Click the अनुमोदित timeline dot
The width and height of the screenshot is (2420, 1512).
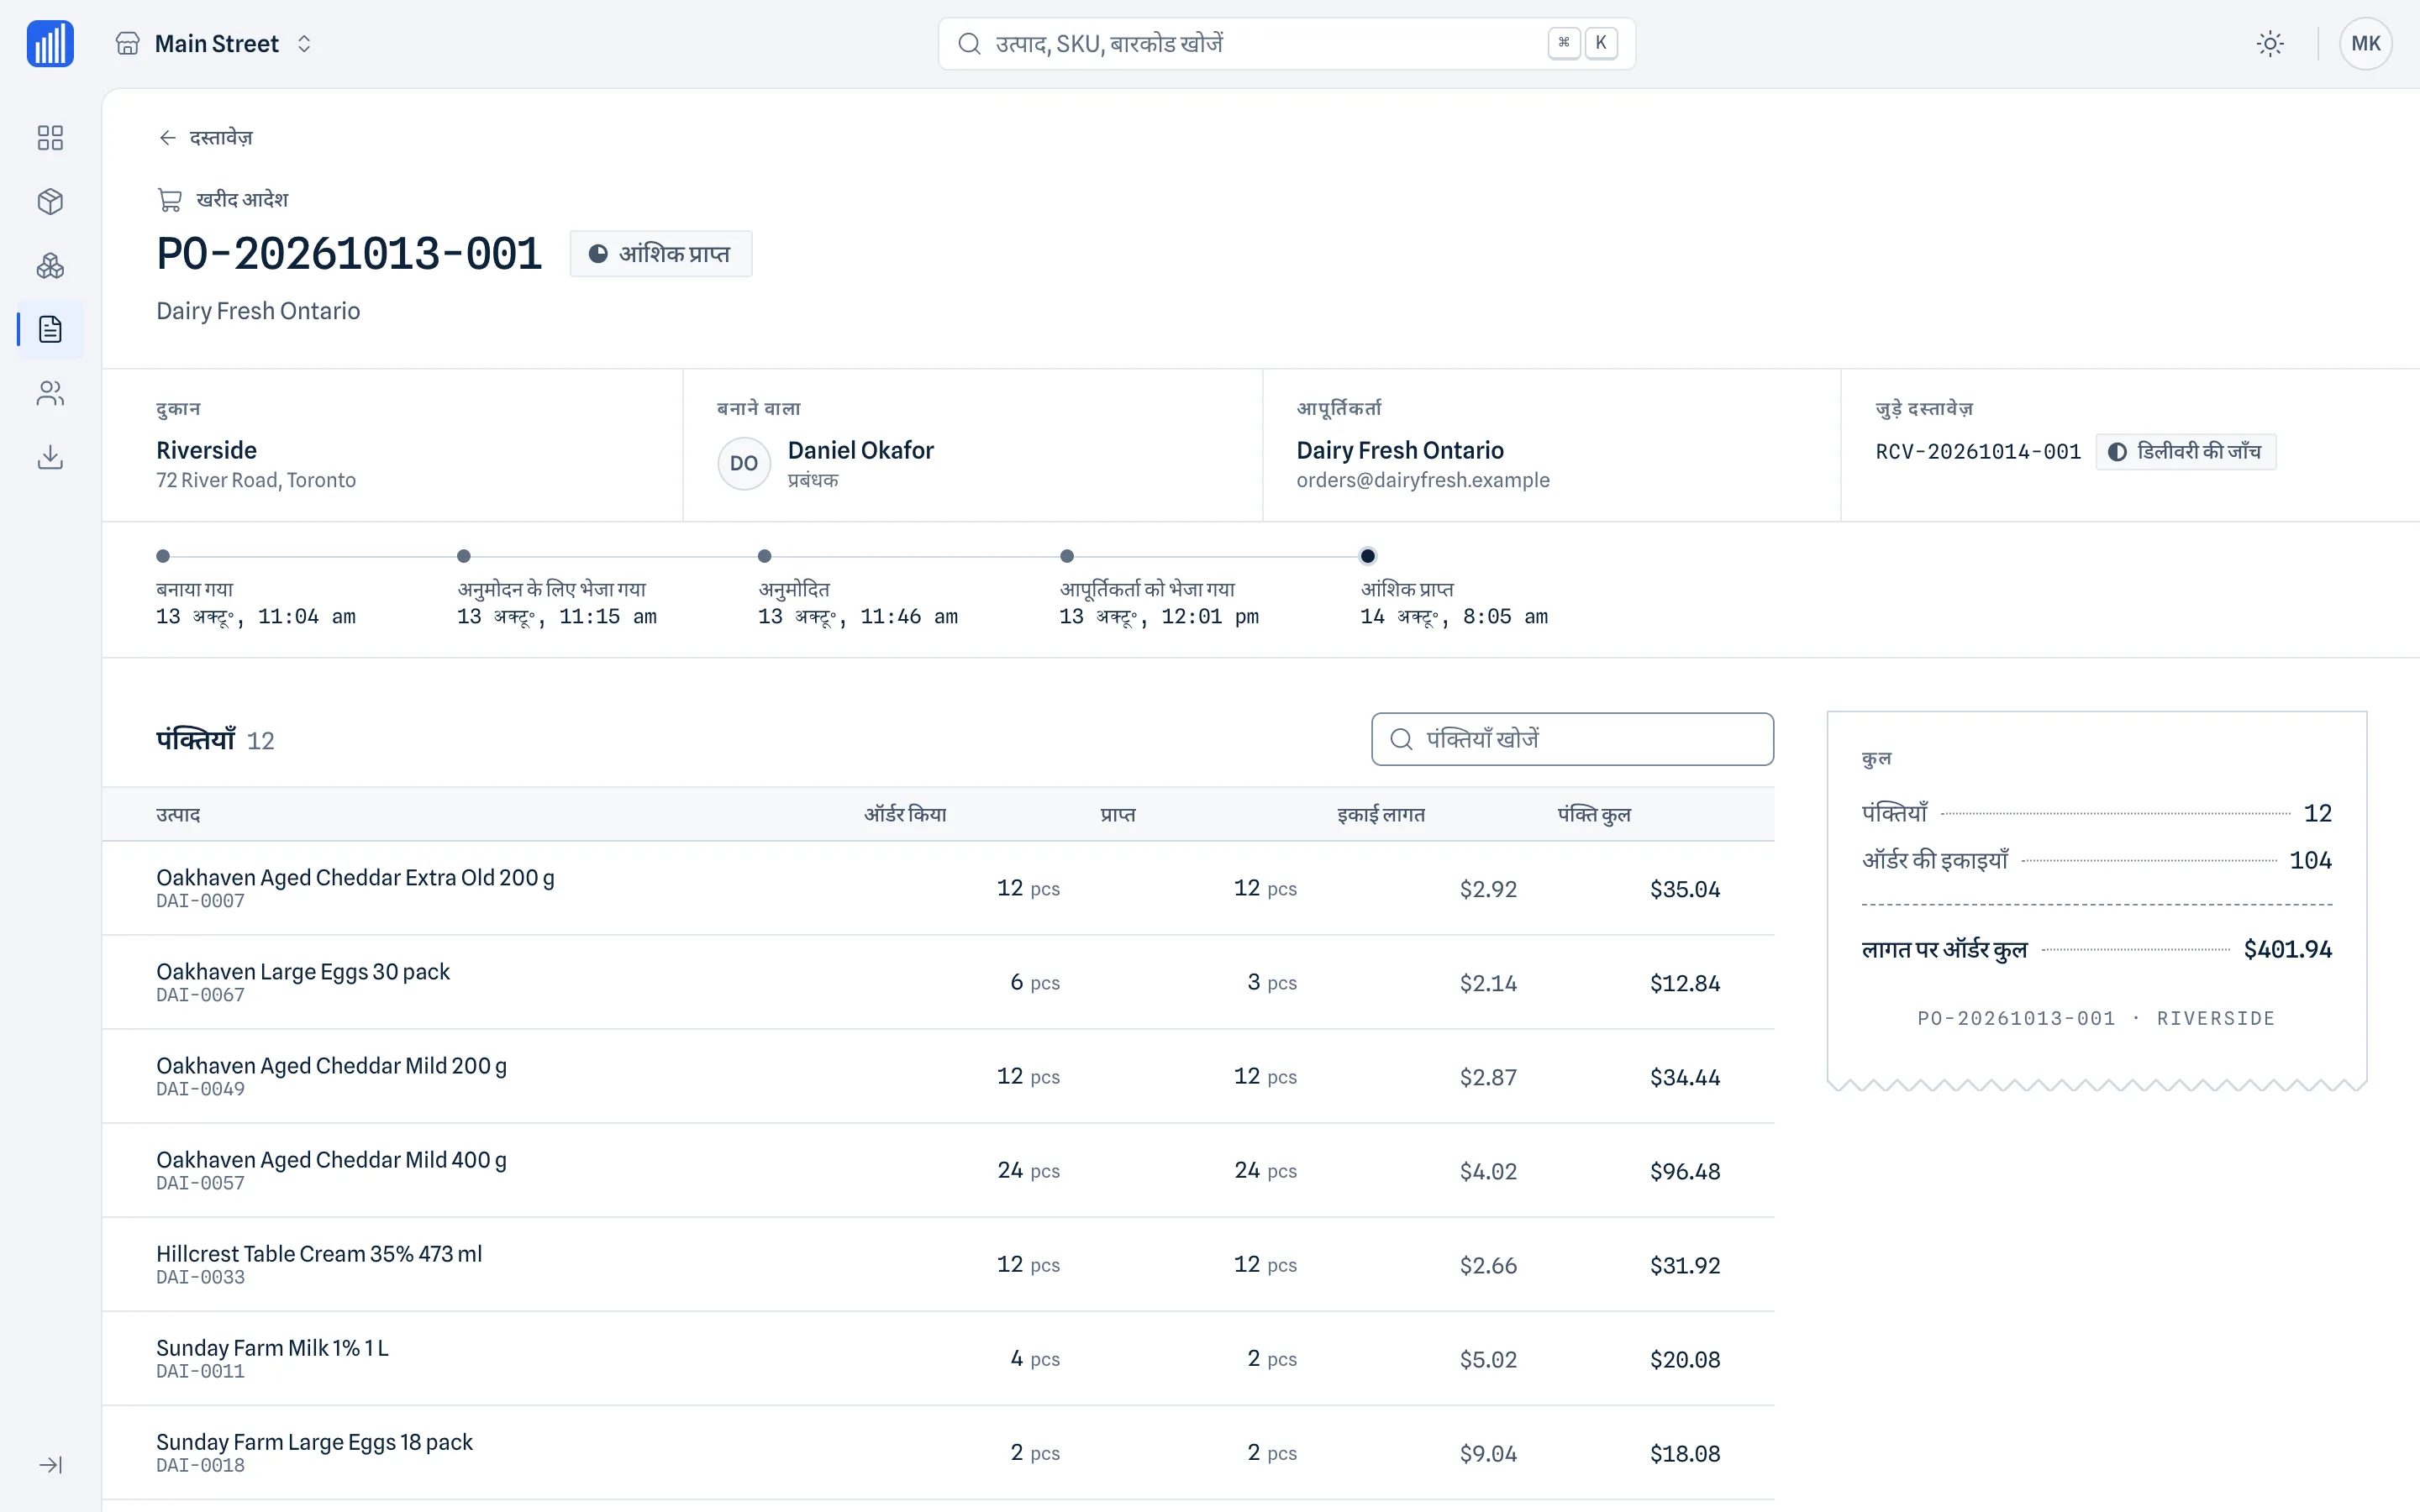click(765, 556)
